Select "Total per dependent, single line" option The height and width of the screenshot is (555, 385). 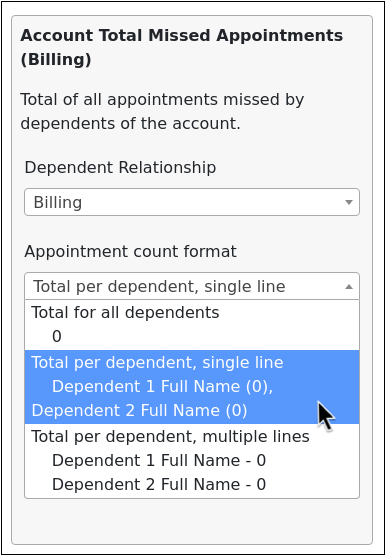point(192,387)
